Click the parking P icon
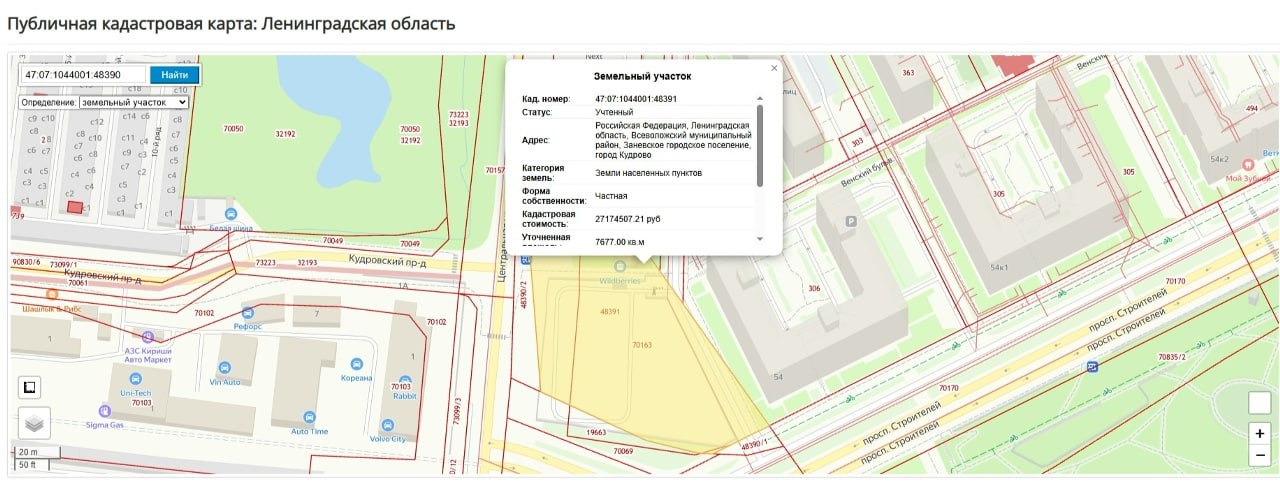The height and width of the screenshot is (488, 1280). (852, 222)
